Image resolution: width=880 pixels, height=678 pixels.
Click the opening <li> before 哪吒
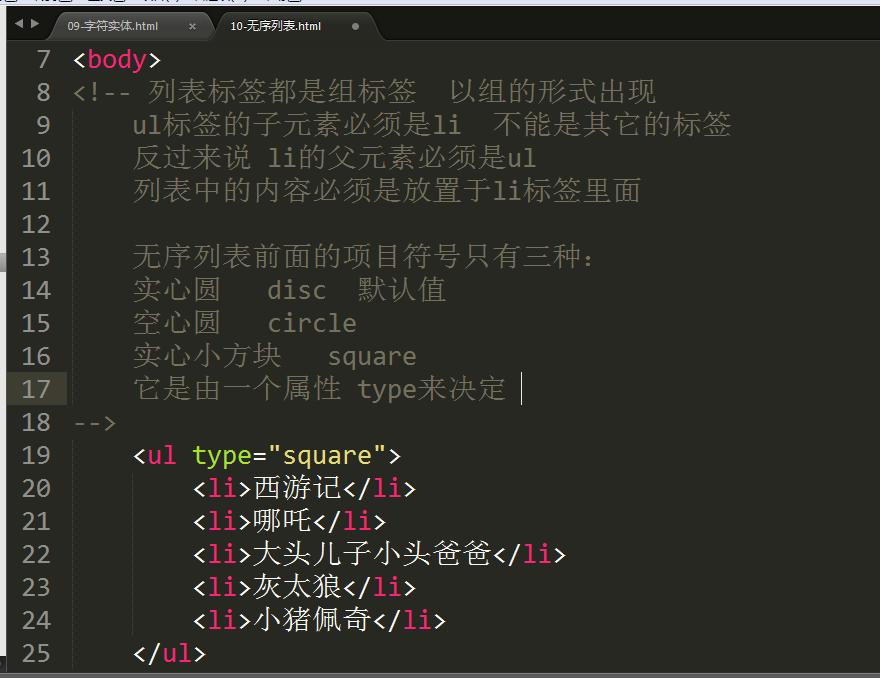click(x=222, y=521)
